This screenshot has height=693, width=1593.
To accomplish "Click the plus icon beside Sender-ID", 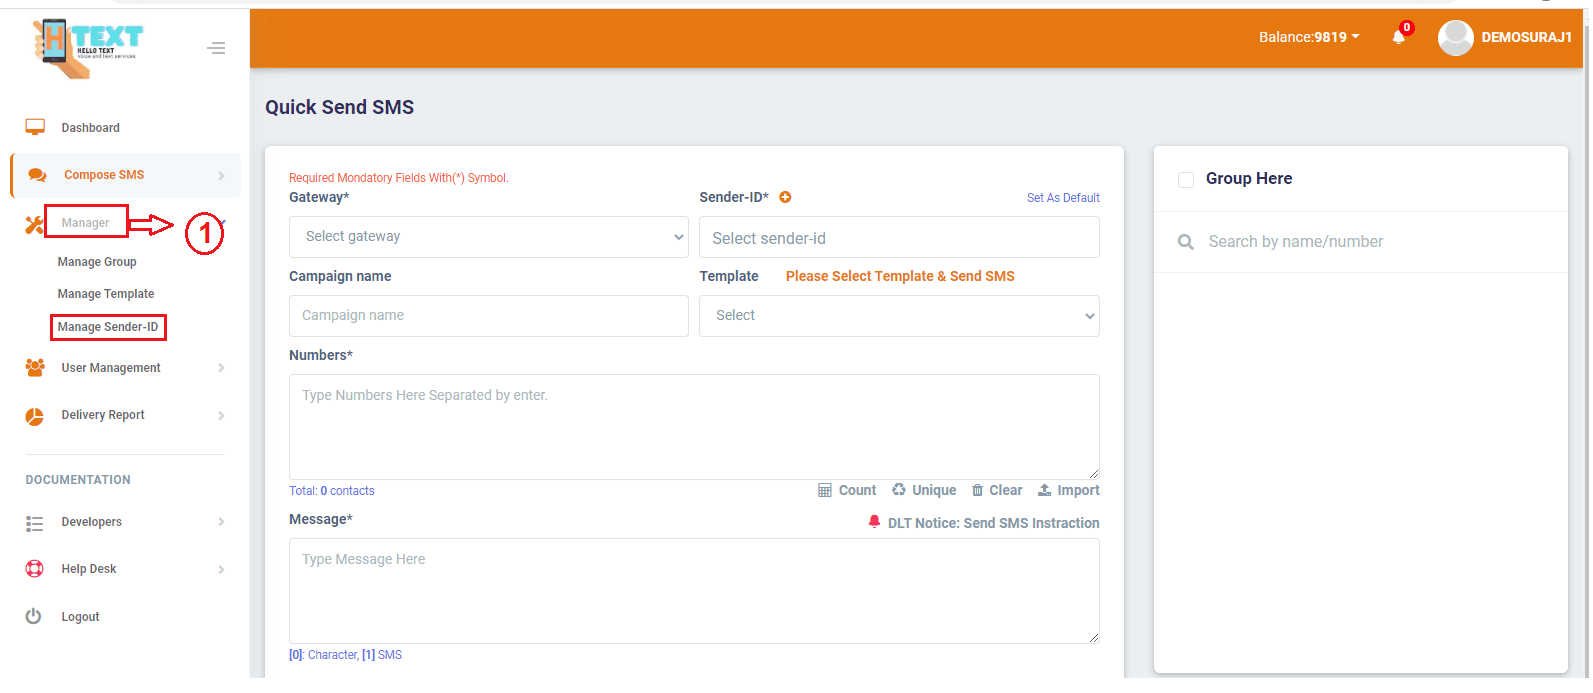I will (x=785, y=197).
